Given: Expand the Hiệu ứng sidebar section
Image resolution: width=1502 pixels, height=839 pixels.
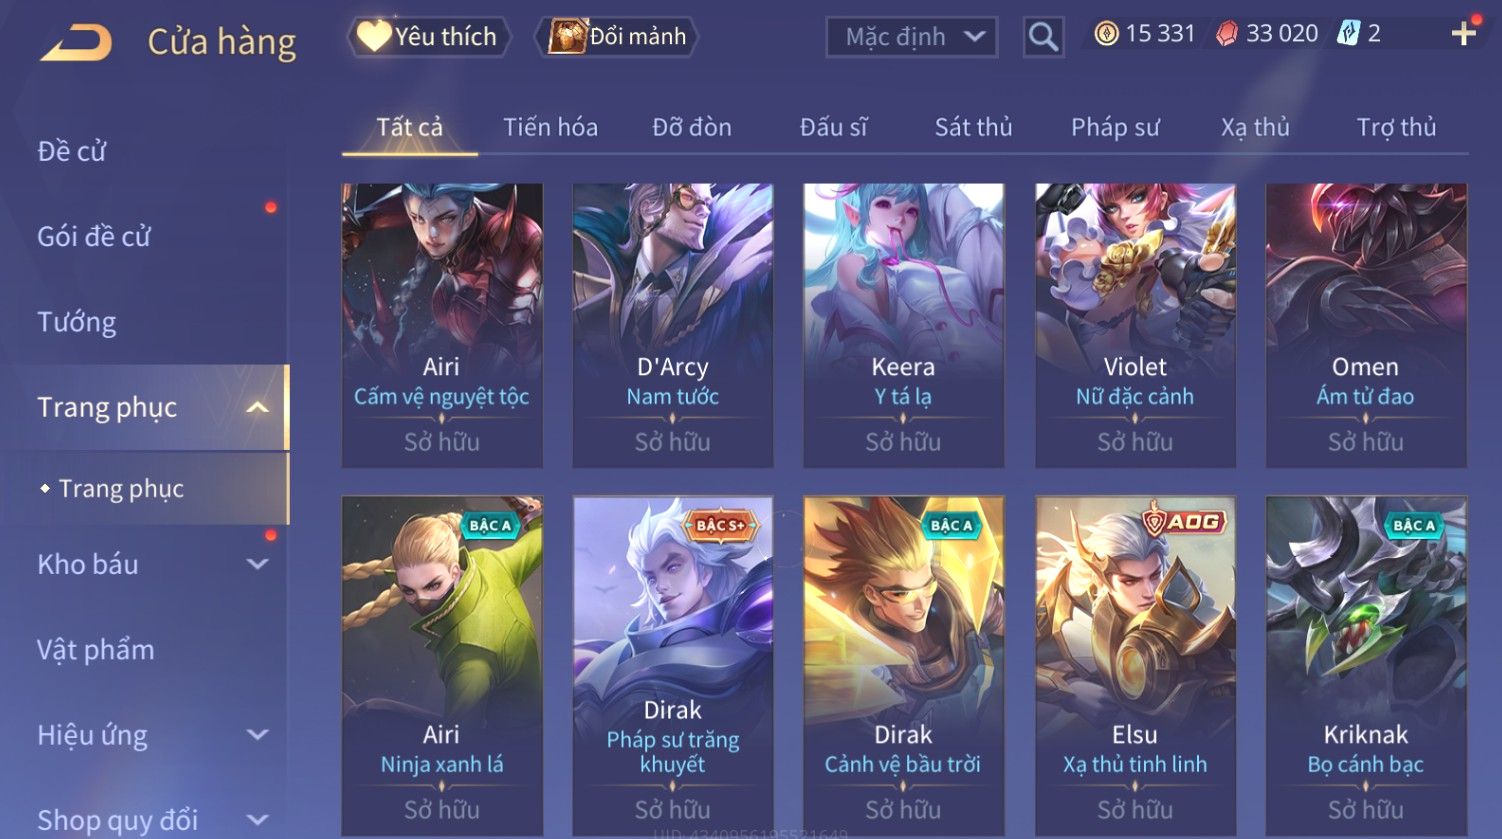Looking at the screenshot, I should pyautogui.click(x=257, y=735).
